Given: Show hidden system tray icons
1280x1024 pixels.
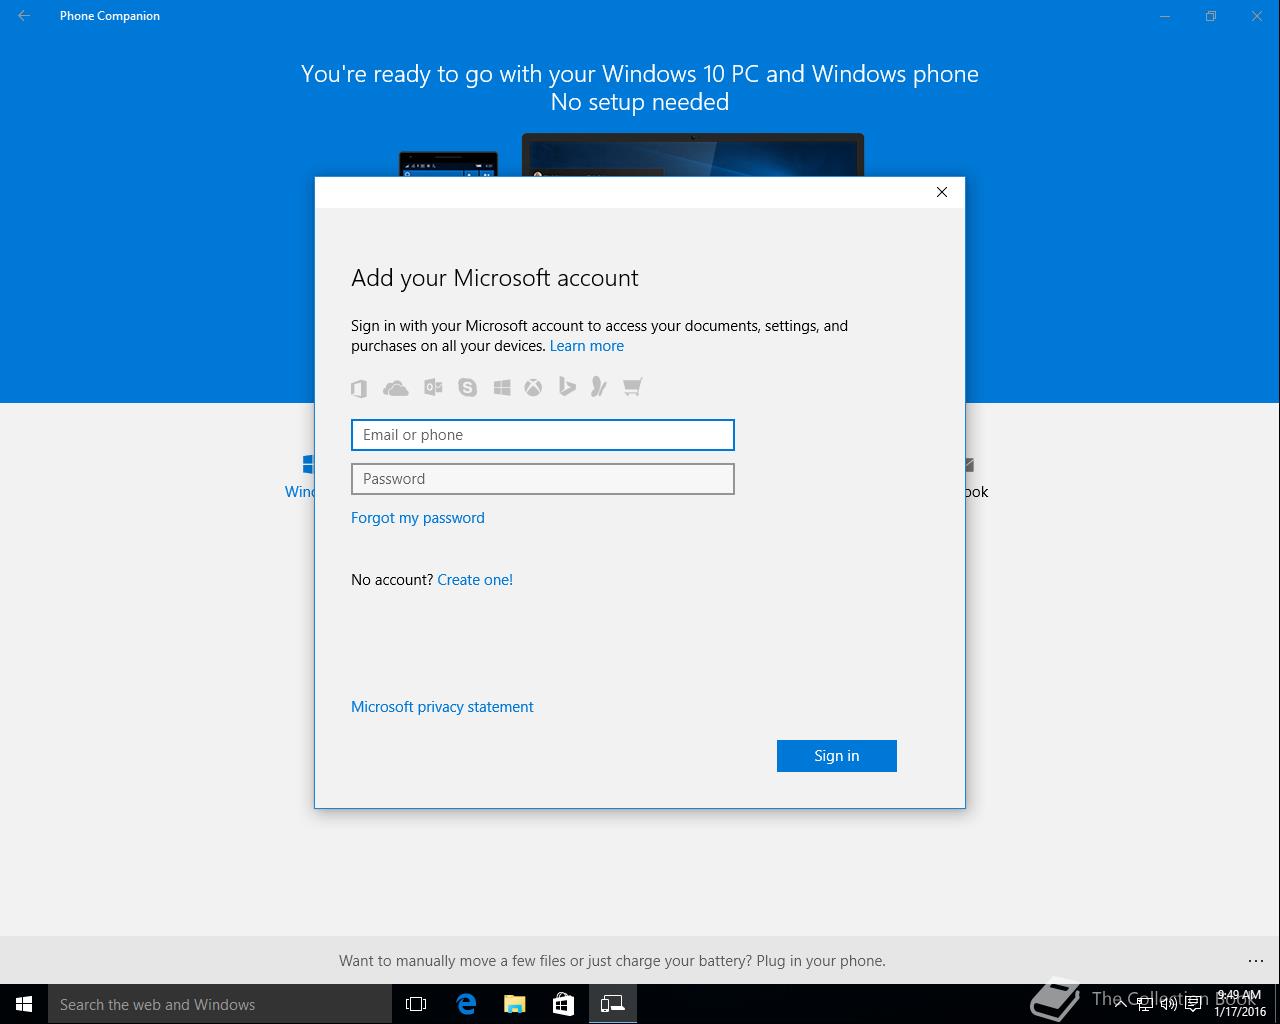Looking at the screenshot, I should (1122, 1004).
